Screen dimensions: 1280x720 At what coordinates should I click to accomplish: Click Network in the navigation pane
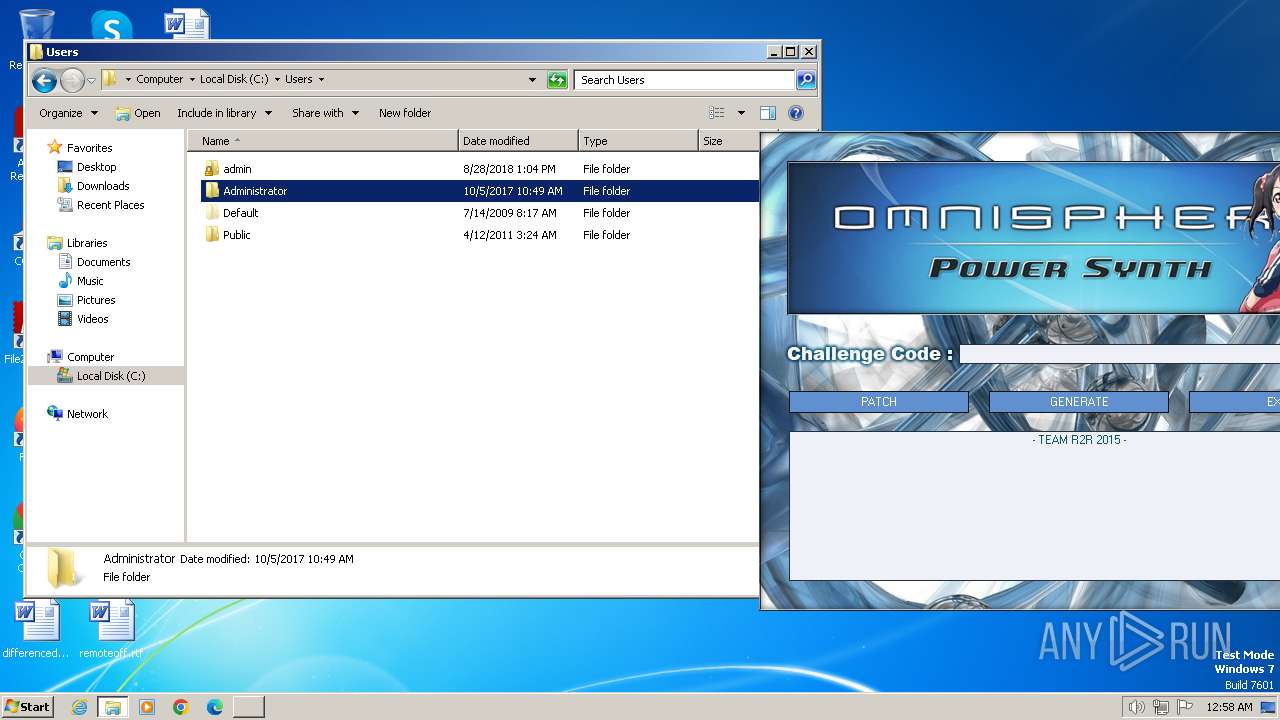tap(87, 414)
